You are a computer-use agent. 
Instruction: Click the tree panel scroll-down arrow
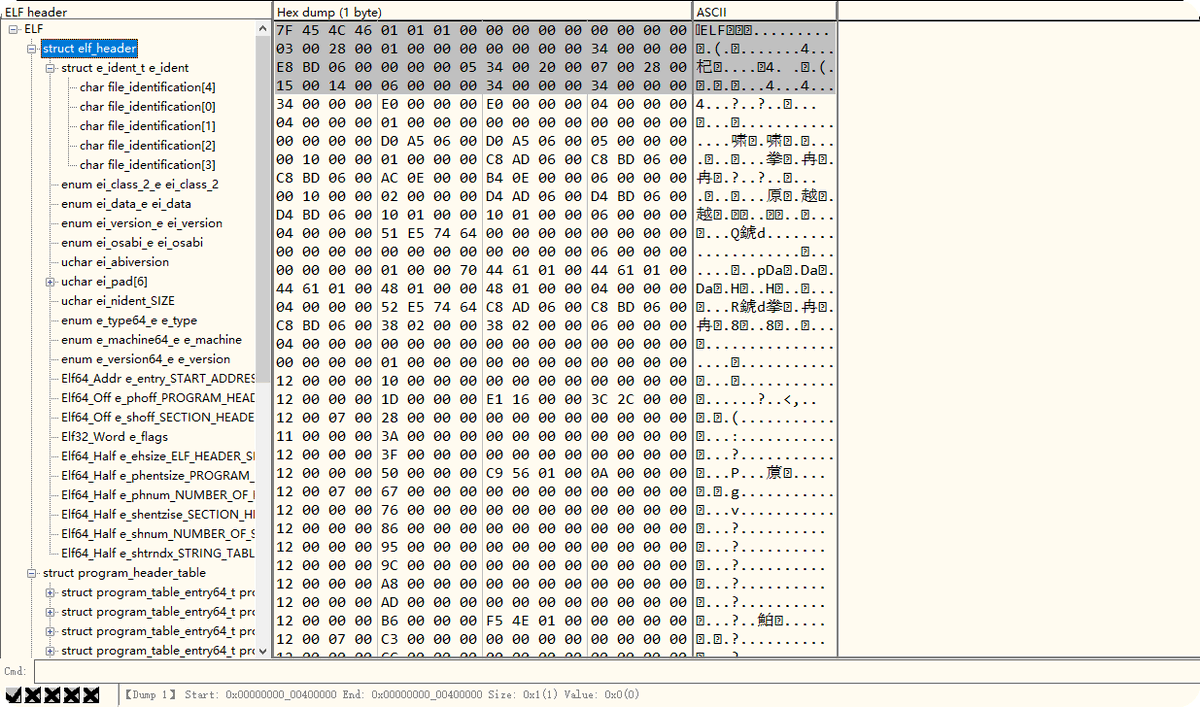(x=263, y=650)
